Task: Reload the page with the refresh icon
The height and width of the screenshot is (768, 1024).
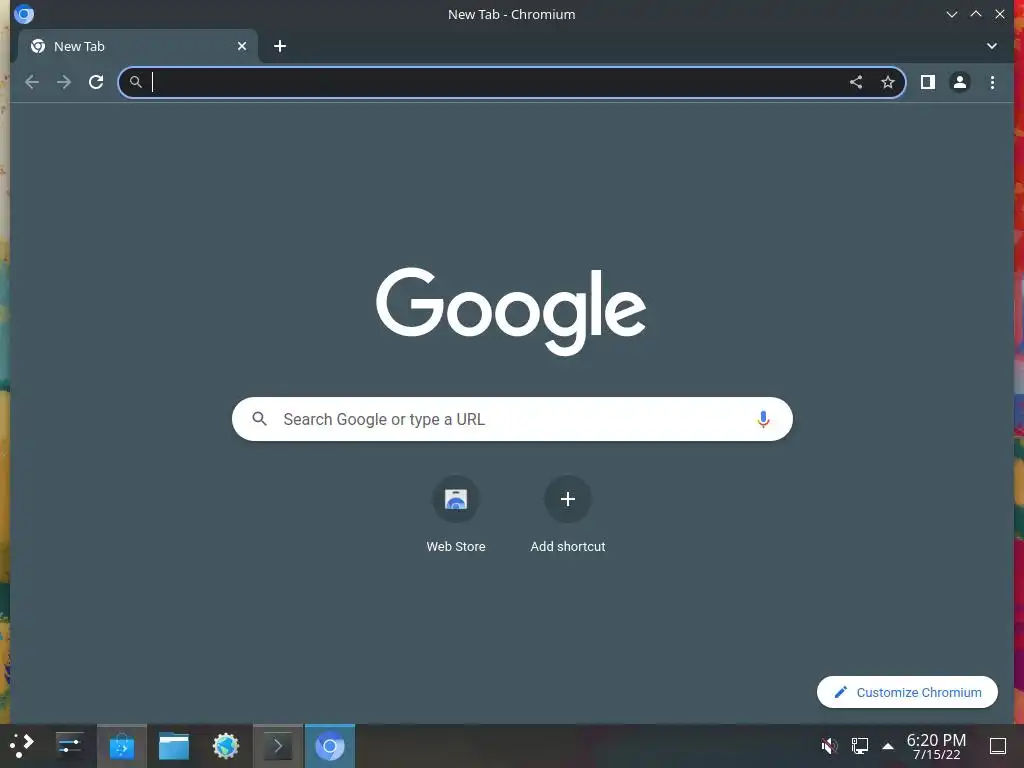Action: coord(96,82)
